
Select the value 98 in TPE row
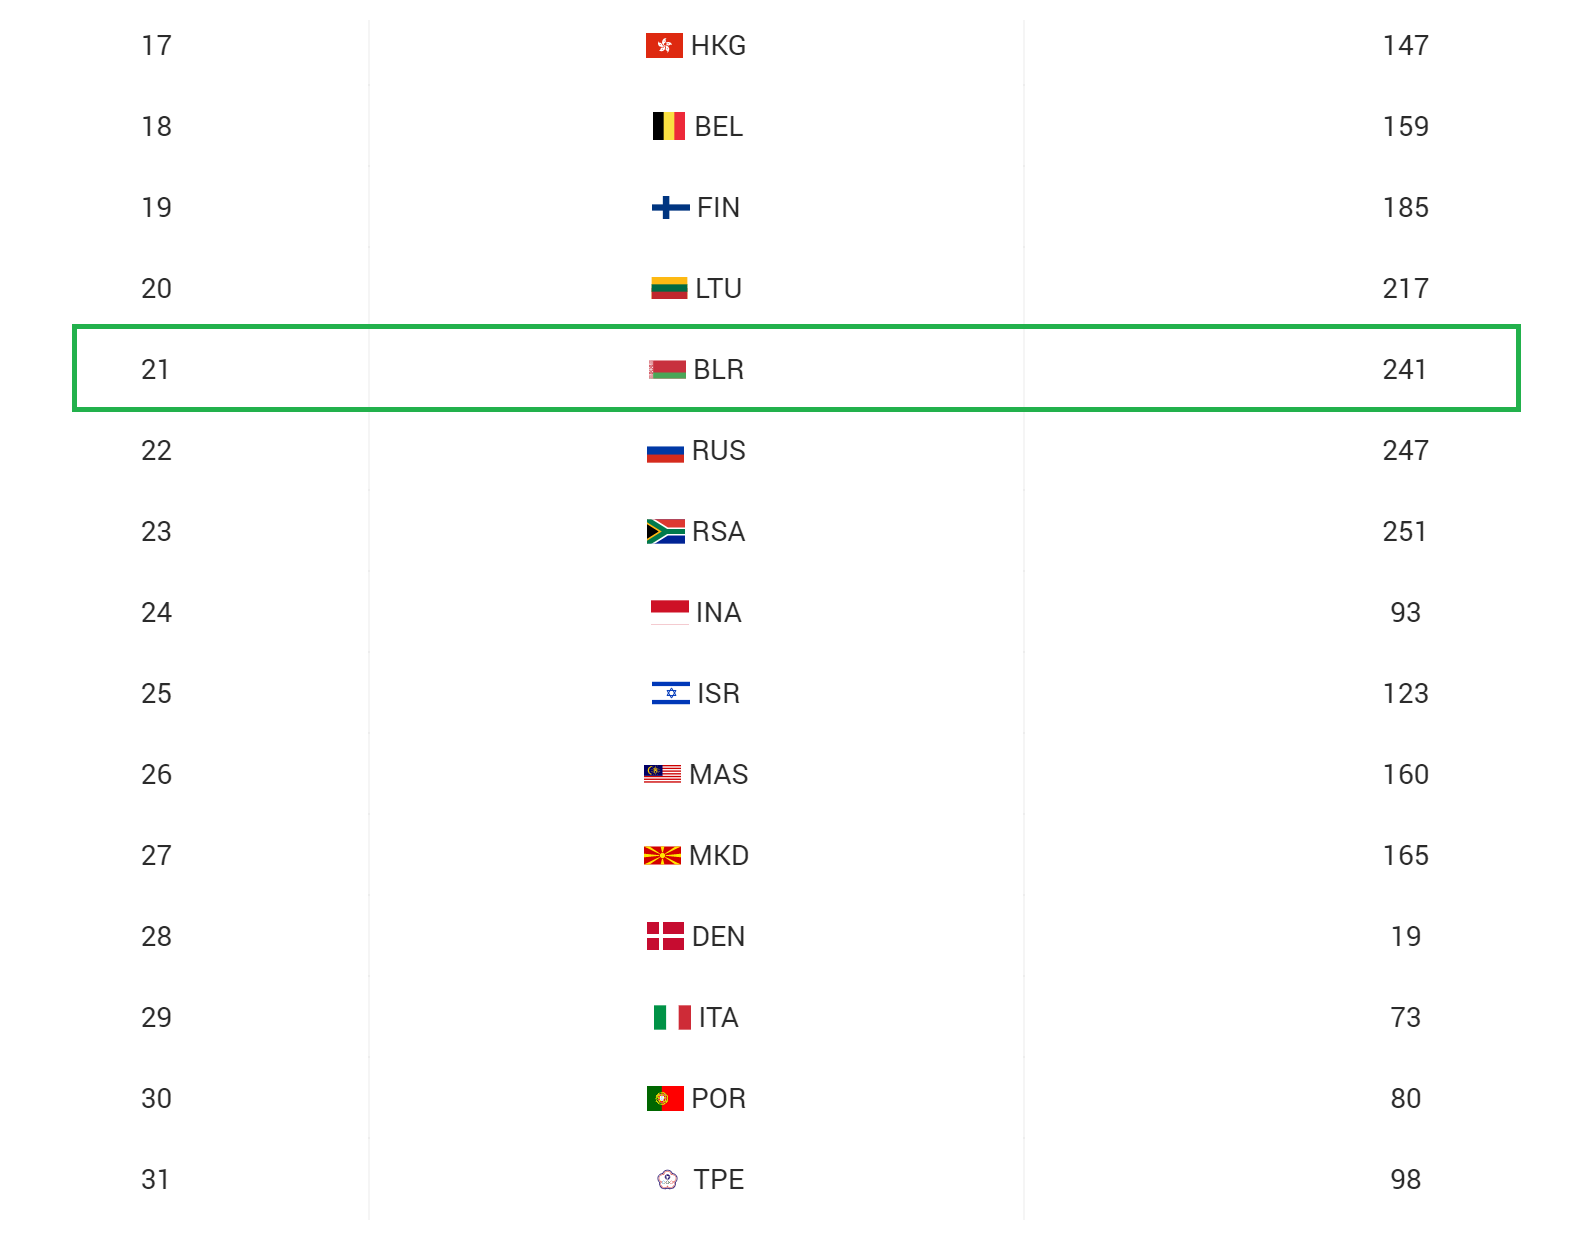[1405, 1180]
